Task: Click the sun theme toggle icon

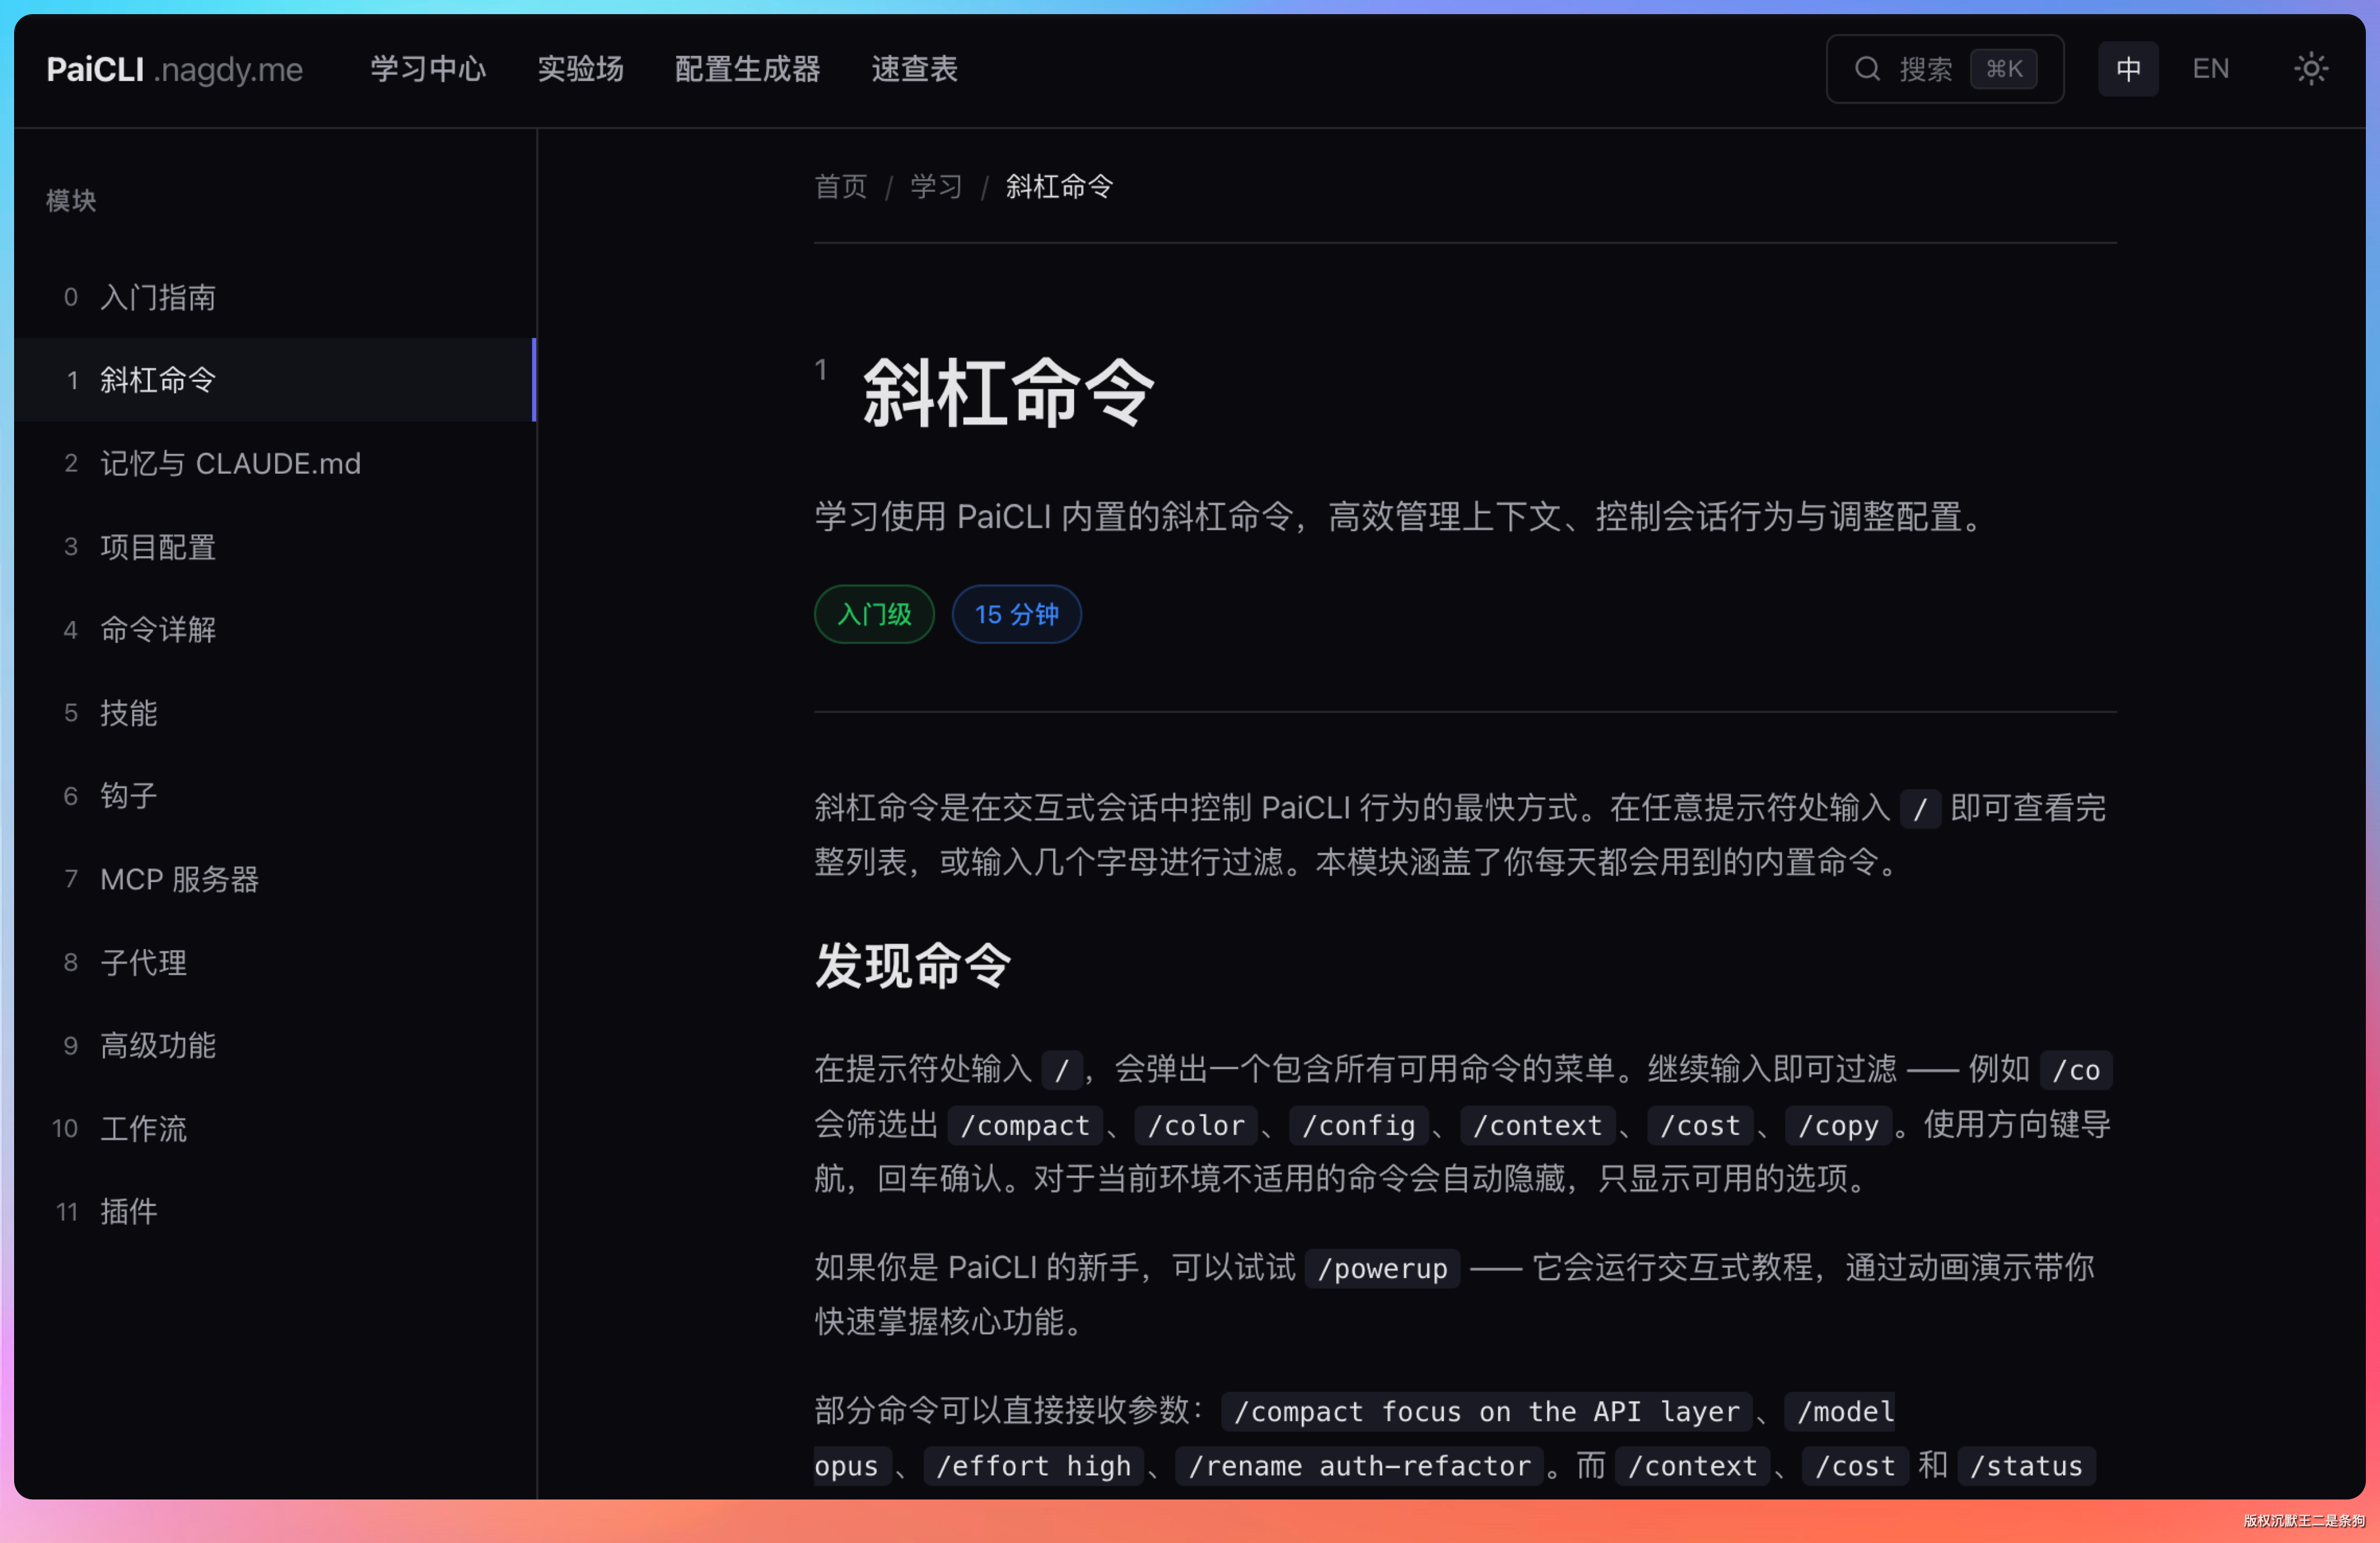Action: point(2310,69)
